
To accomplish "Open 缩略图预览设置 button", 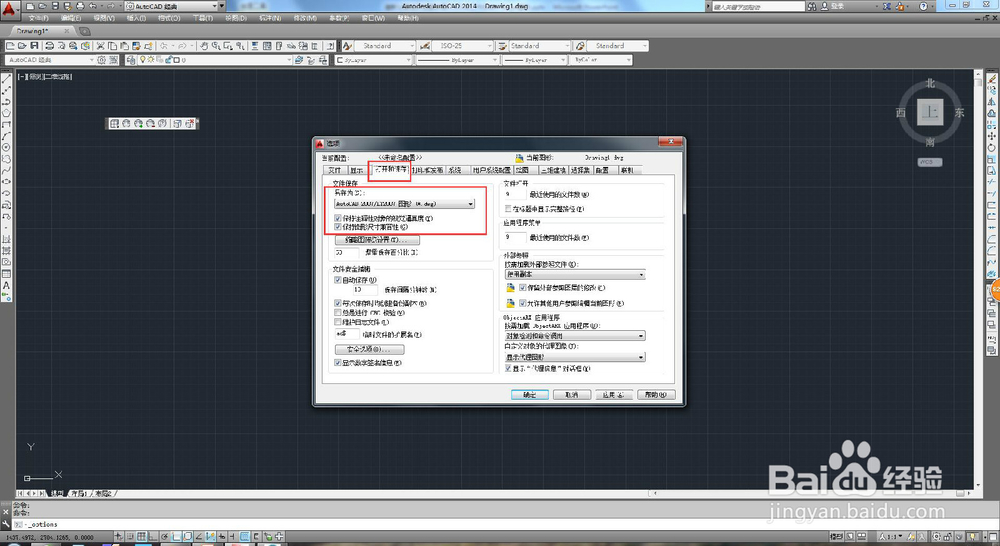I will (x=377, y=240).
